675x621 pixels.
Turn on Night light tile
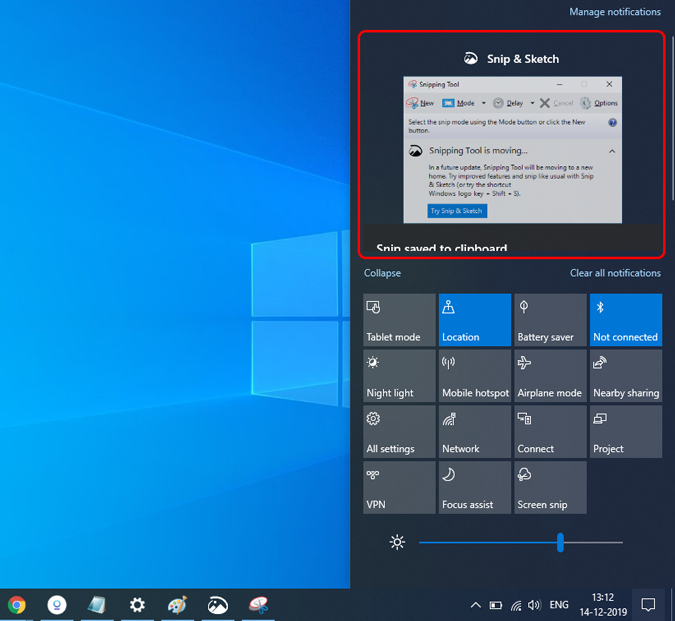pos(399,376)
